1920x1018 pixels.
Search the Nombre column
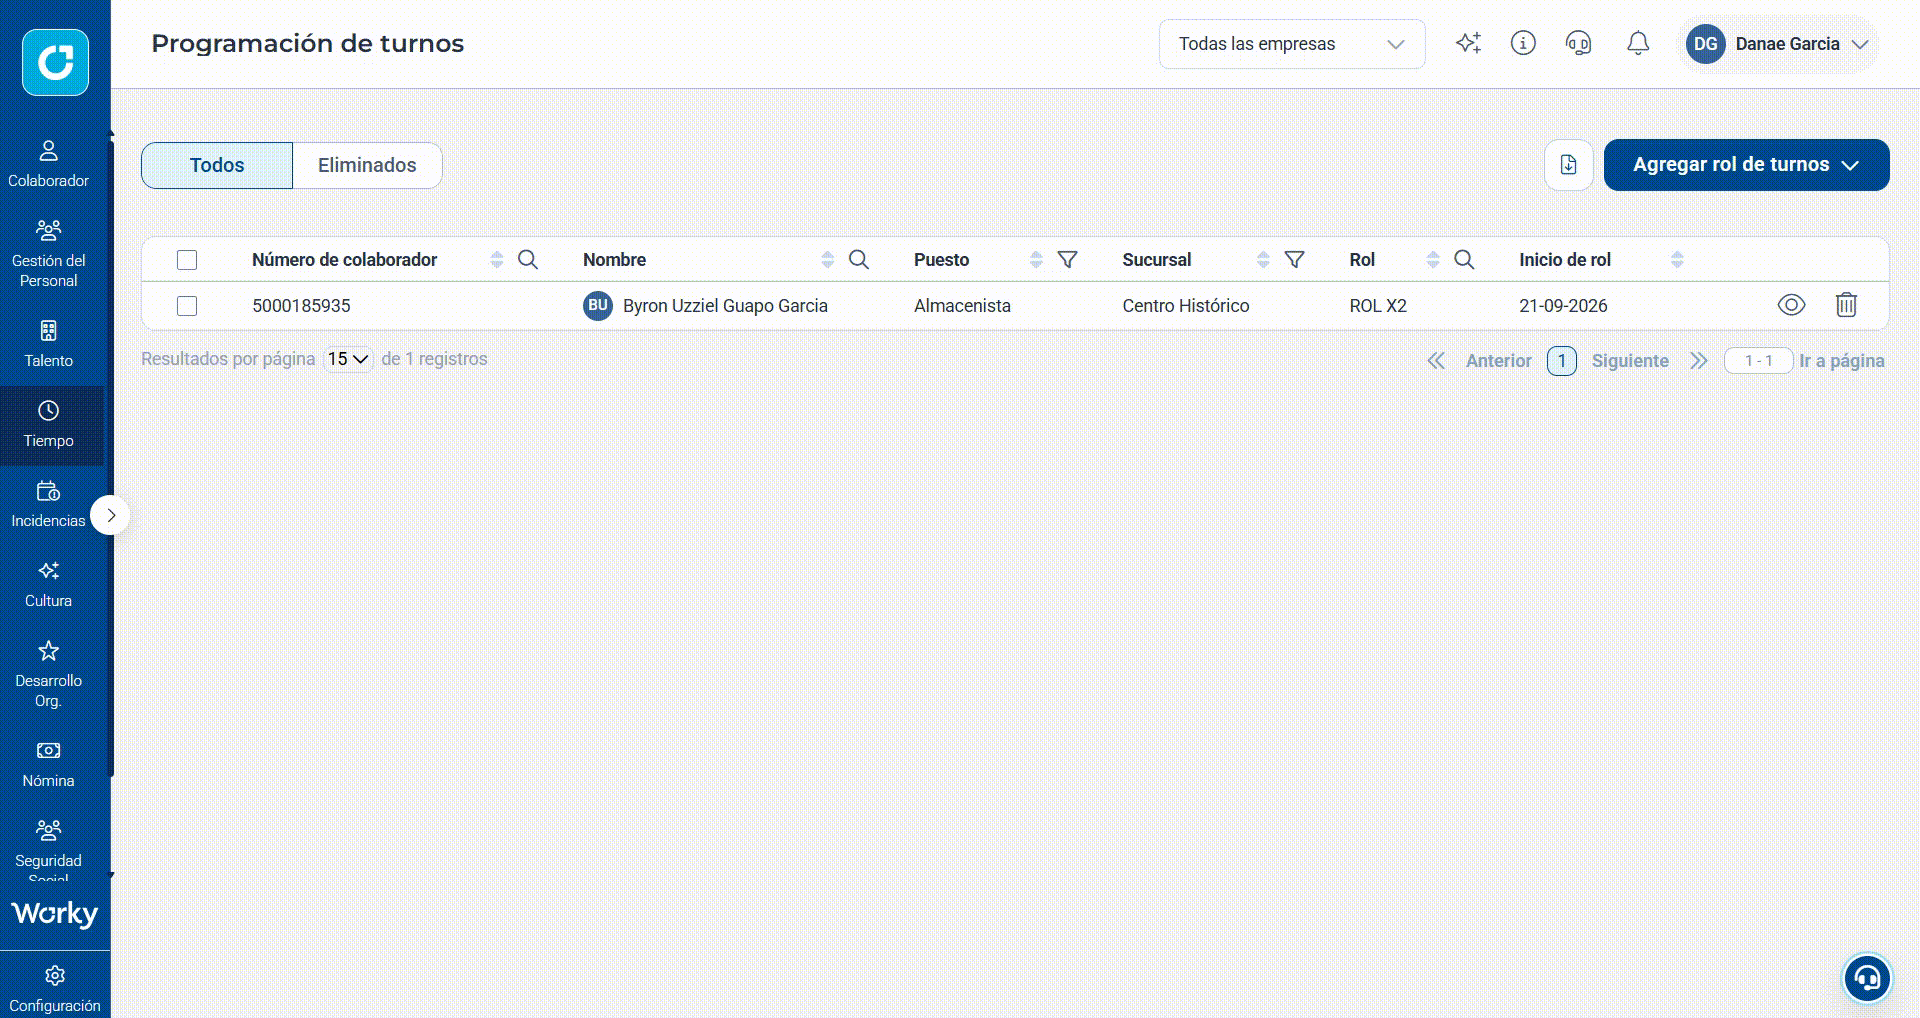click(x=858, y=260)
